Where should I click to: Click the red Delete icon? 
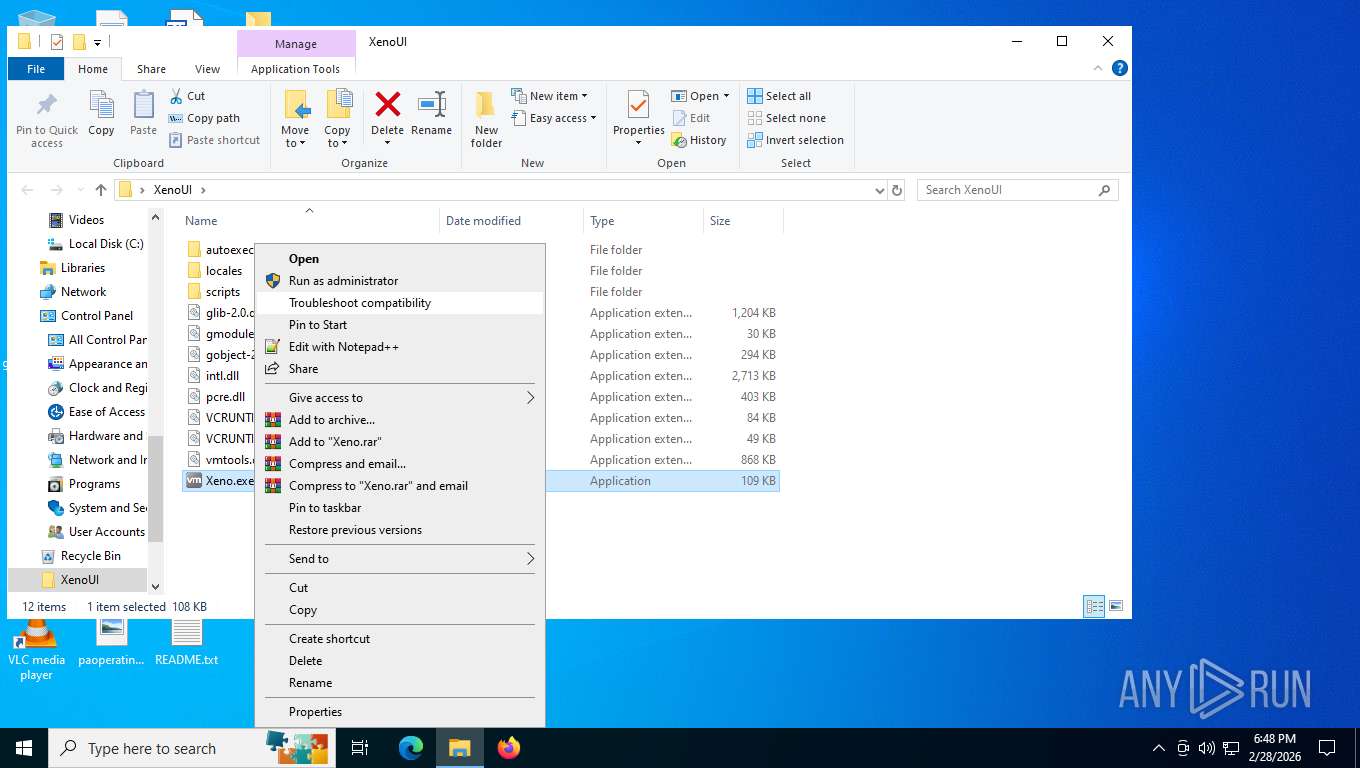[387, 104]
